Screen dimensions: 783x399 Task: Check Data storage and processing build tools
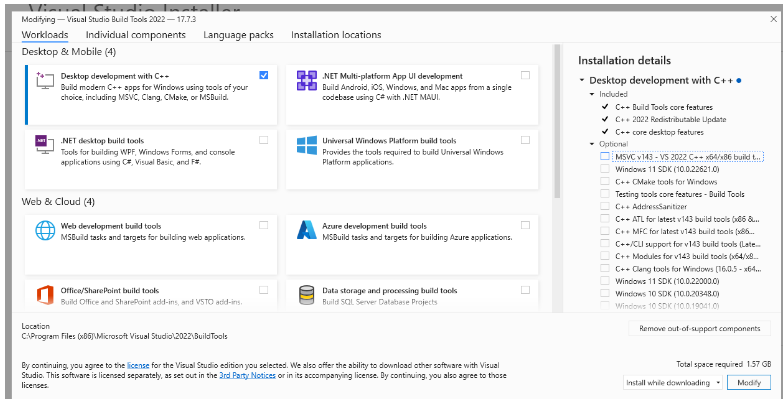click(x=525, y=290)
